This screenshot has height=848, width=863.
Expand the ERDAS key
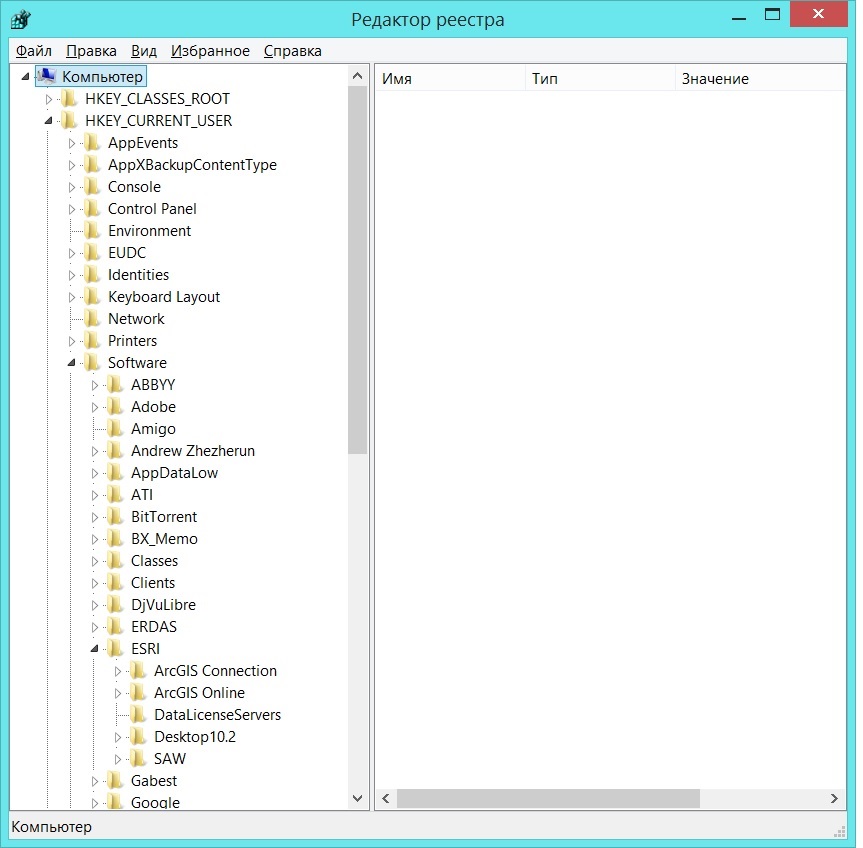[x=95, y=627]
